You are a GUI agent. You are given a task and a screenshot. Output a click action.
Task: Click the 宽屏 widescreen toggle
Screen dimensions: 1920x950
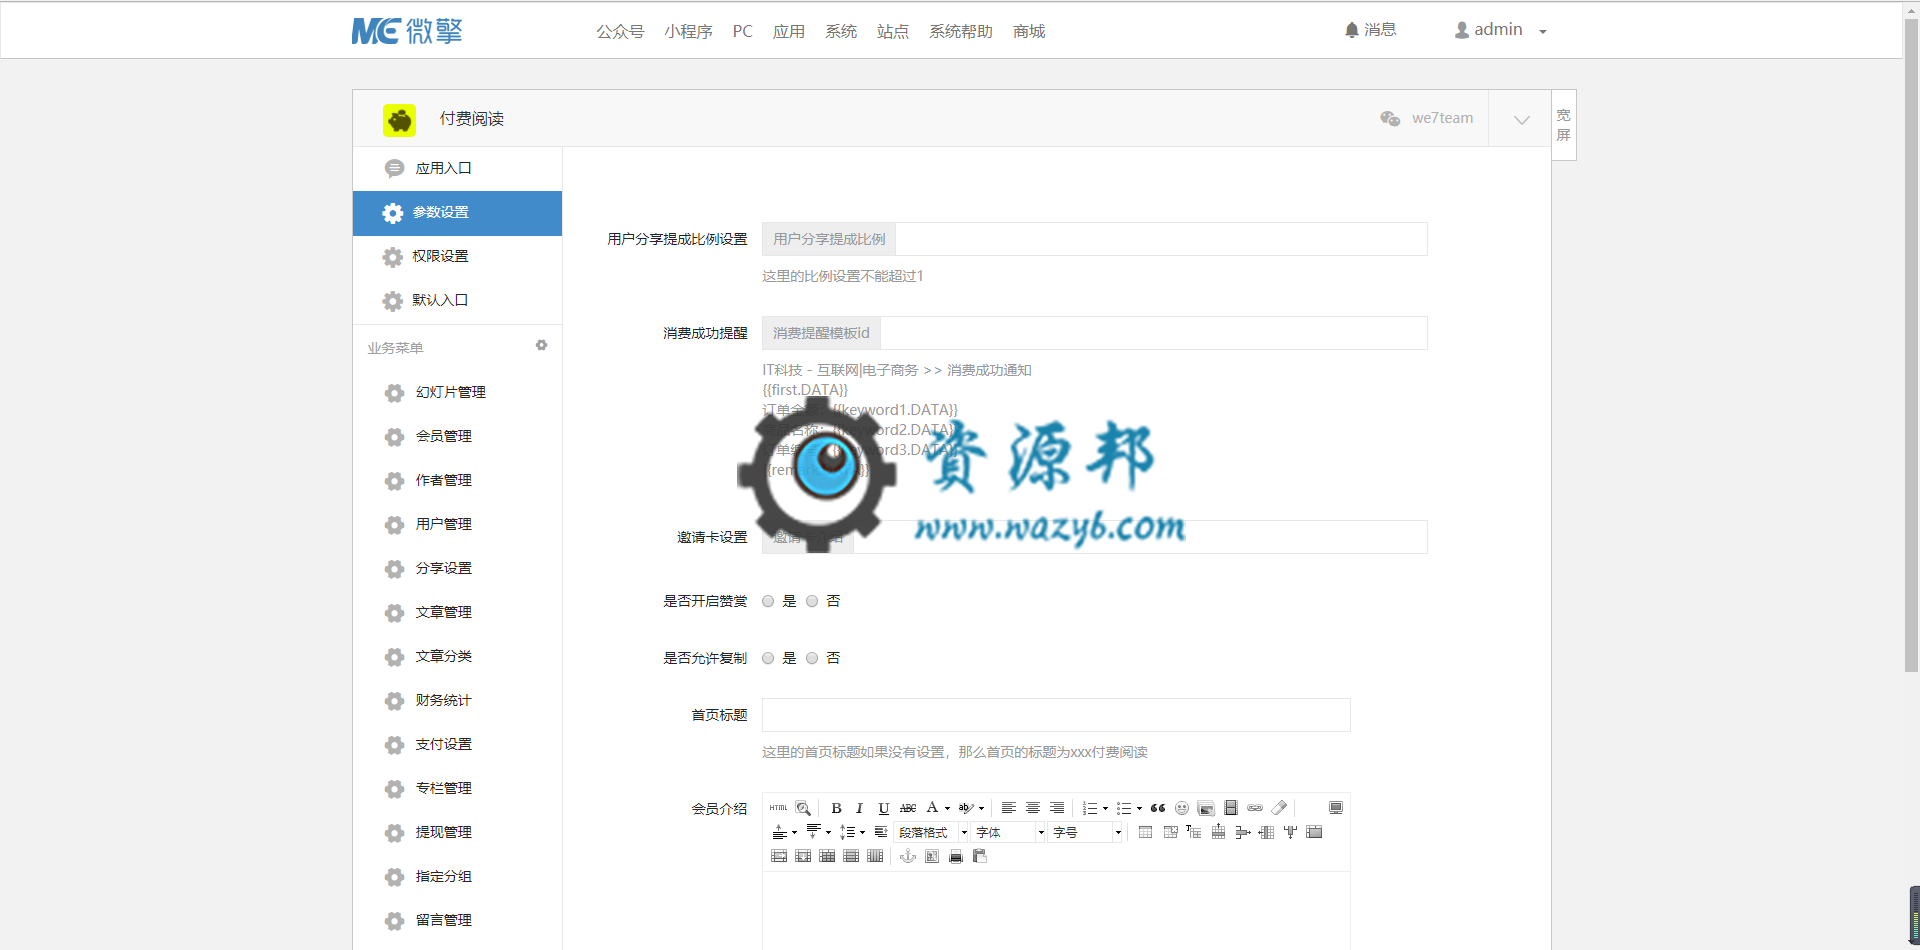click(x=1564, y=125)
